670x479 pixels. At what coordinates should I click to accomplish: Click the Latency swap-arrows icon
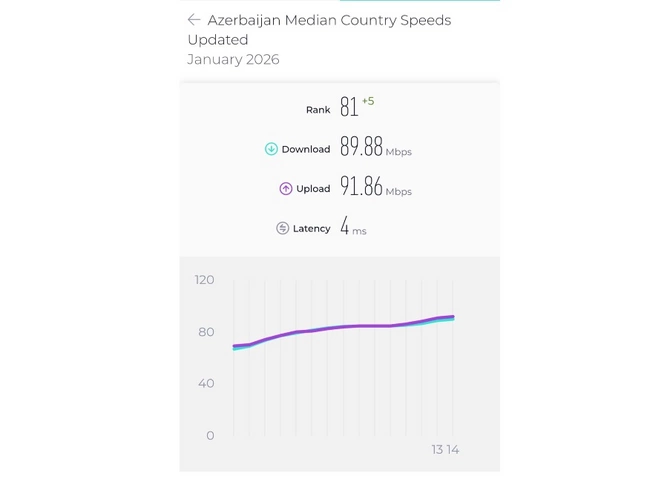[x=282, y=228]
